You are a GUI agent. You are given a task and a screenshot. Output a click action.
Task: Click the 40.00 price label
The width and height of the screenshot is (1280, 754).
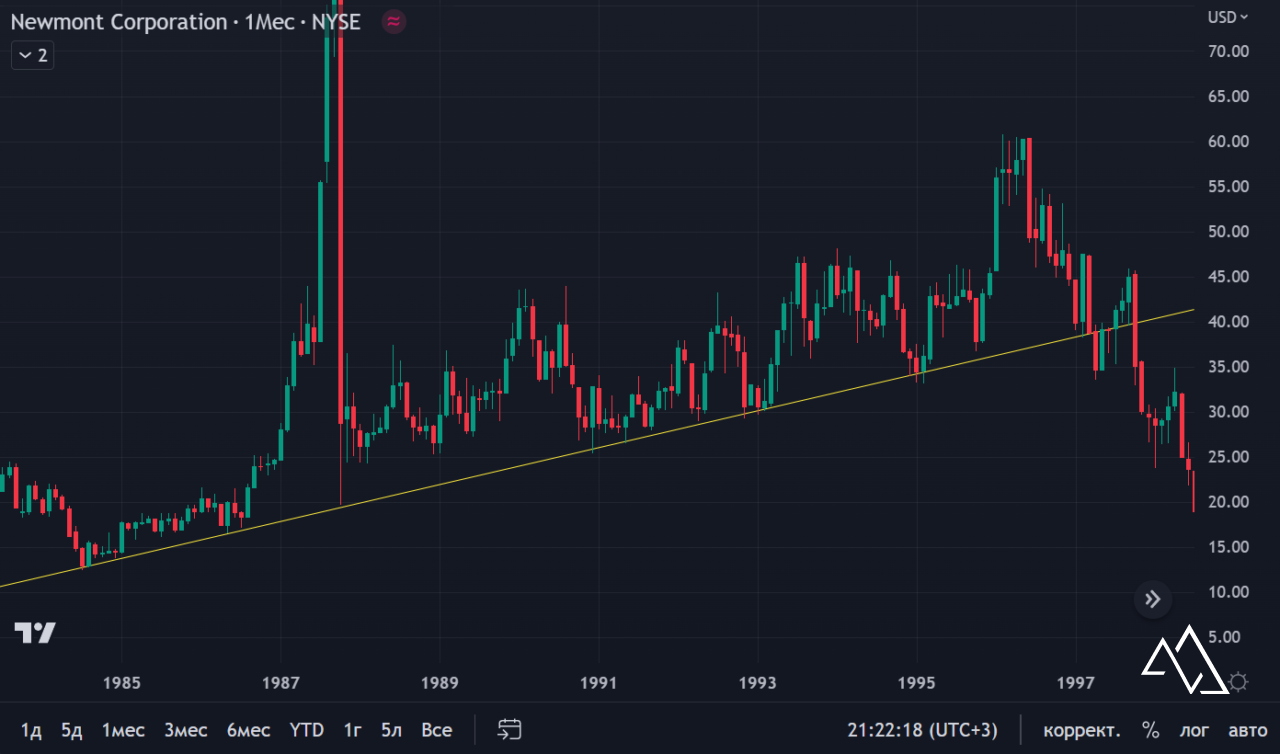tap(1228, 321)
